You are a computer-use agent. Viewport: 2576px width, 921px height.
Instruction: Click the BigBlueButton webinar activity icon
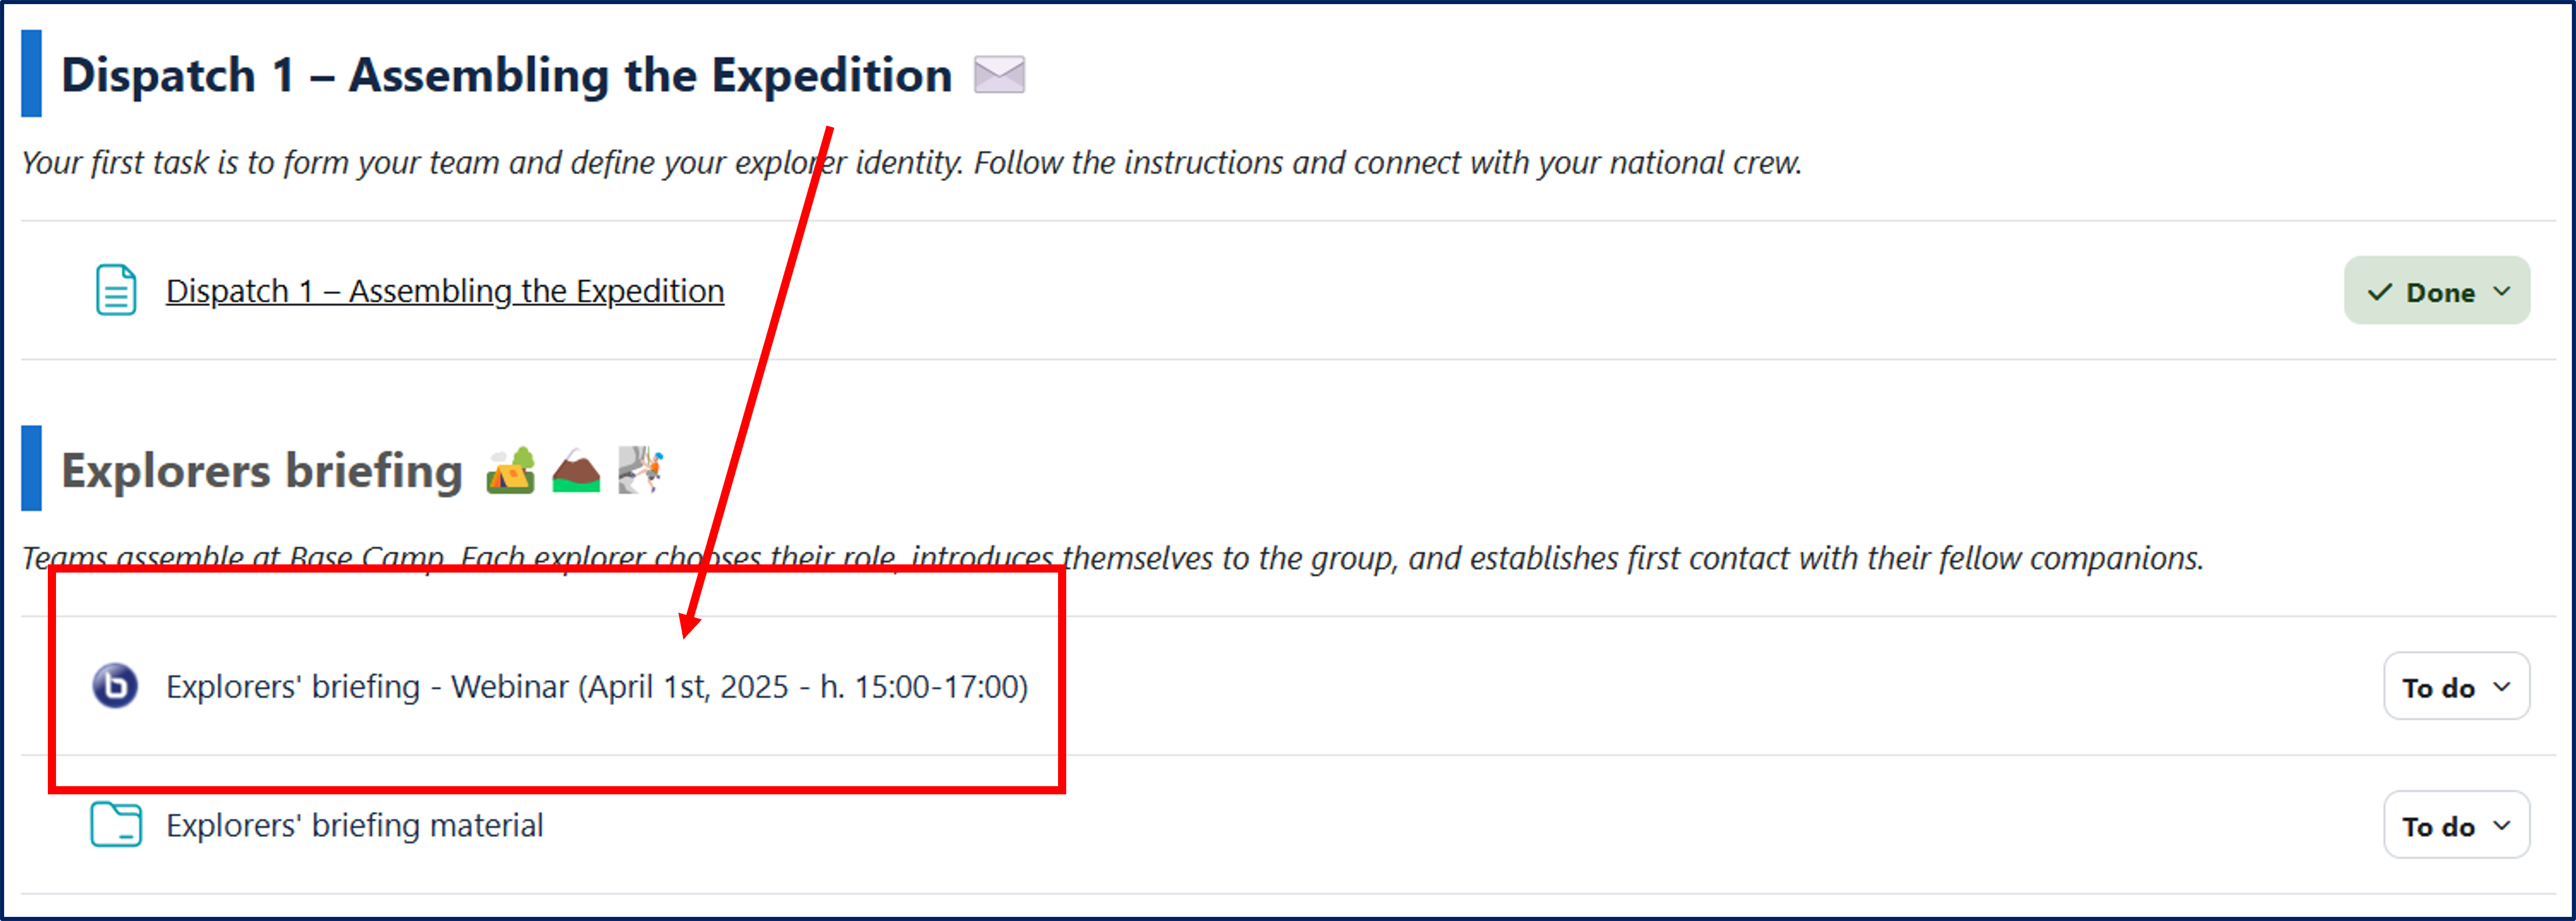(x=115, y=686)
